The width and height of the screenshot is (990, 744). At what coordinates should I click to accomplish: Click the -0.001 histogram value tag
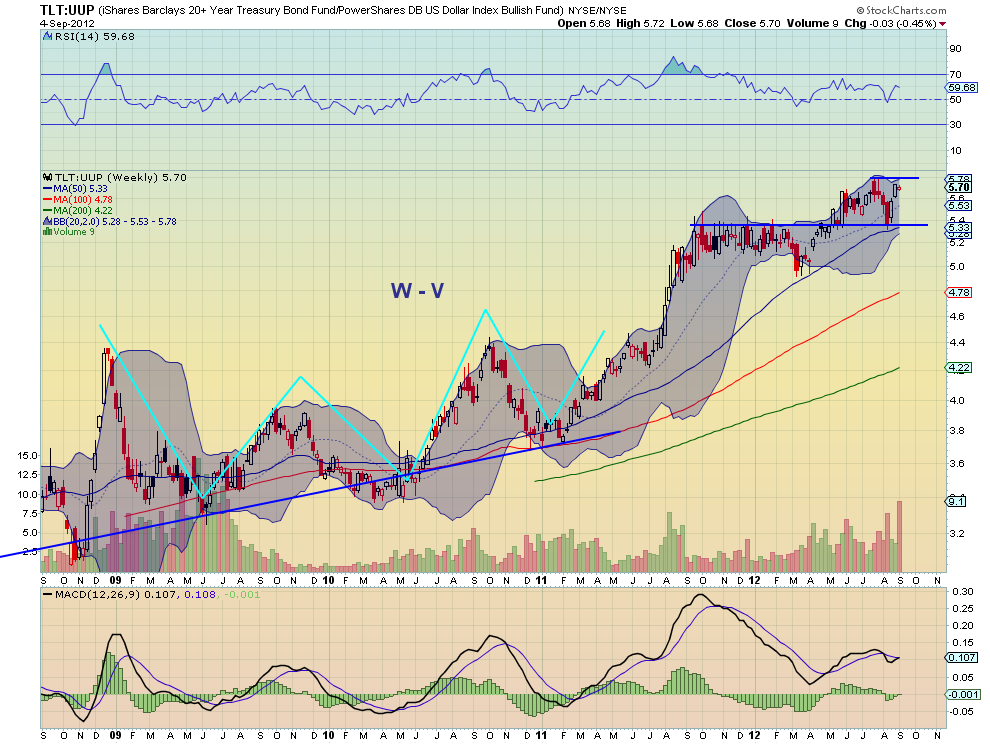963,695
